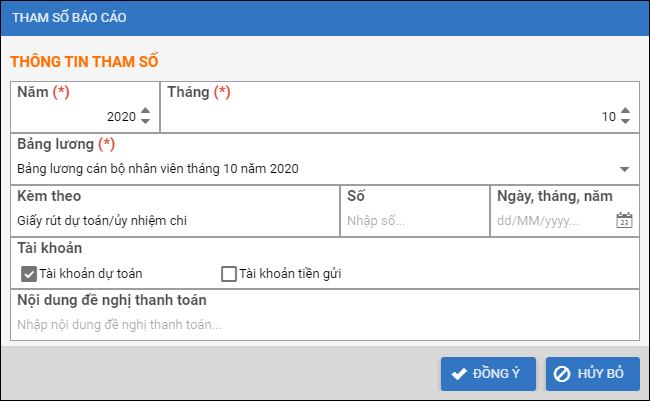
Task: Enable the Tài khoản tiền gửi checkbox
Action: click(229, 273)
